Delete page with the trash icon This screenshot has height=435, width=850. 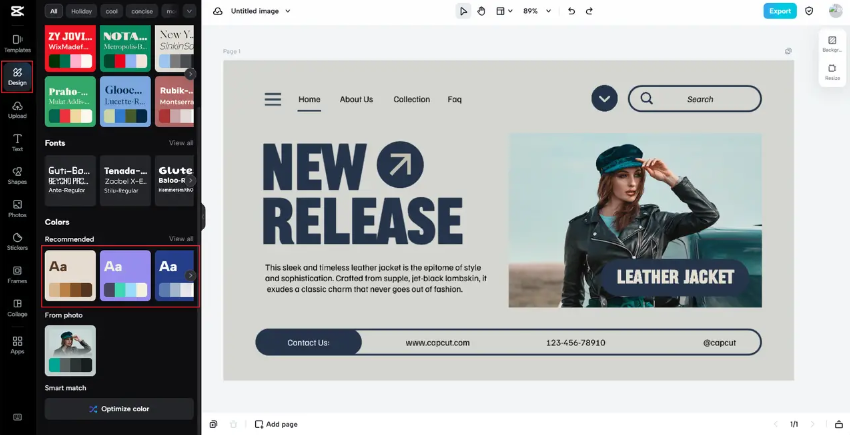[234, 424]
